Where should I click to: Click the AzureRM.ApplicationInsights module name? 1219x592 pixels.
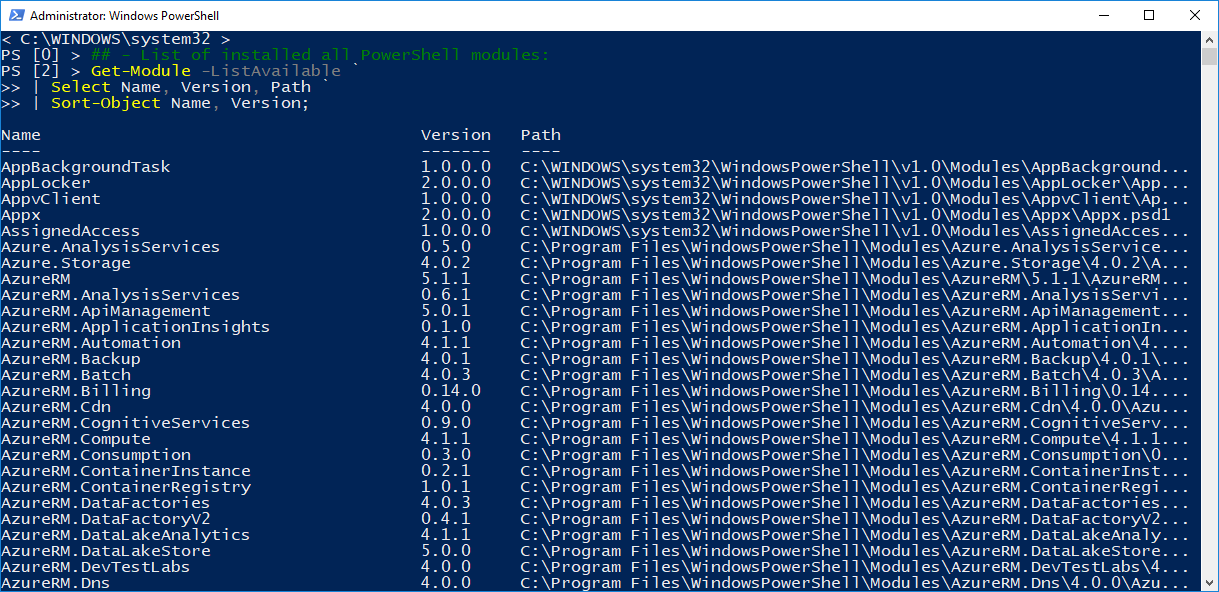136,327
